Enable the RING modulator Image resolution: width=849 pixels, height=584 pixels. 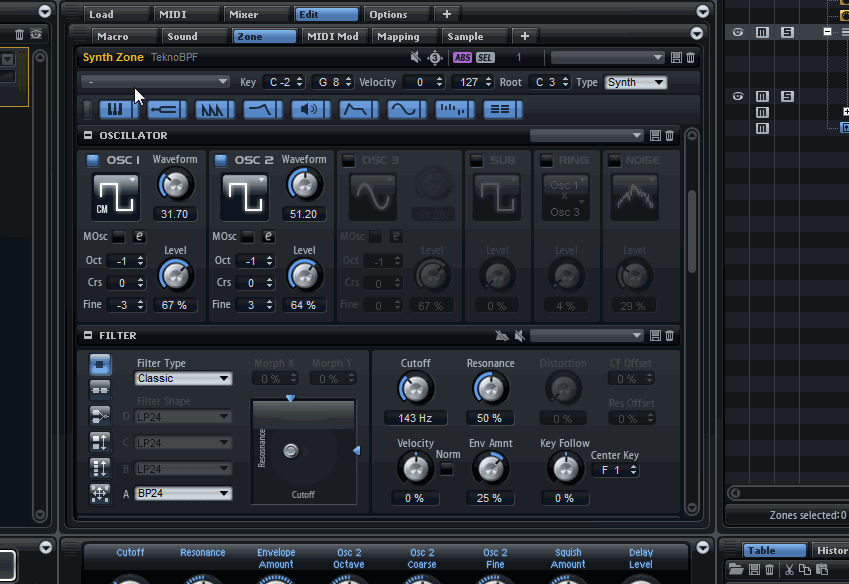(x=546, y=160)
